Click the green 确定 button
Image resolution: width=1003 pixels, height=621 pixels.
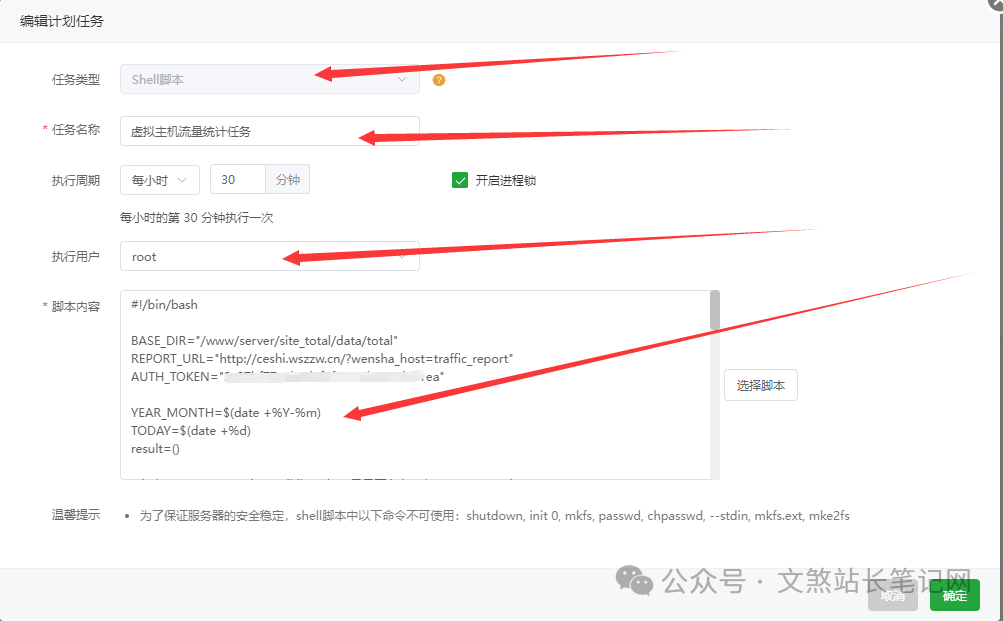pos(954,595)
